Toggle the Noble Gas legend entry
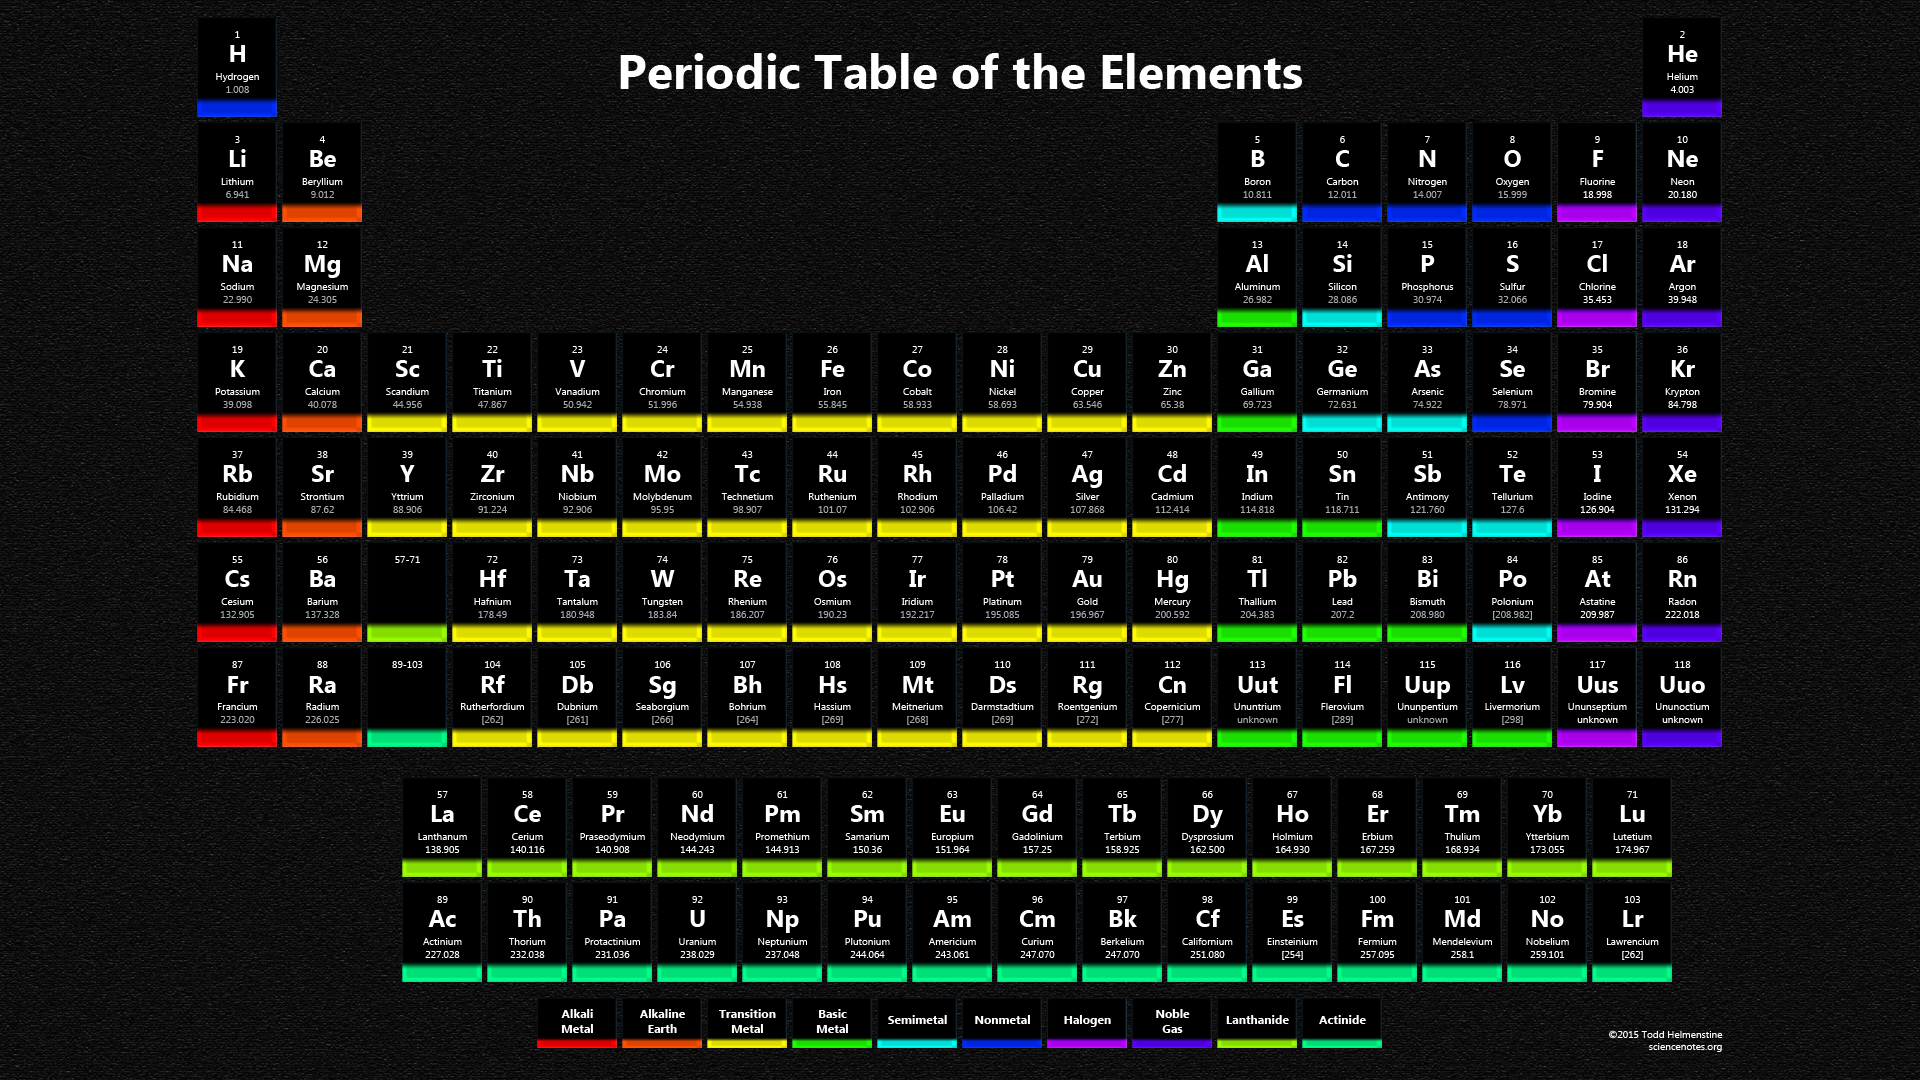1920x1080 pixels. [x=1171, y=1020]
